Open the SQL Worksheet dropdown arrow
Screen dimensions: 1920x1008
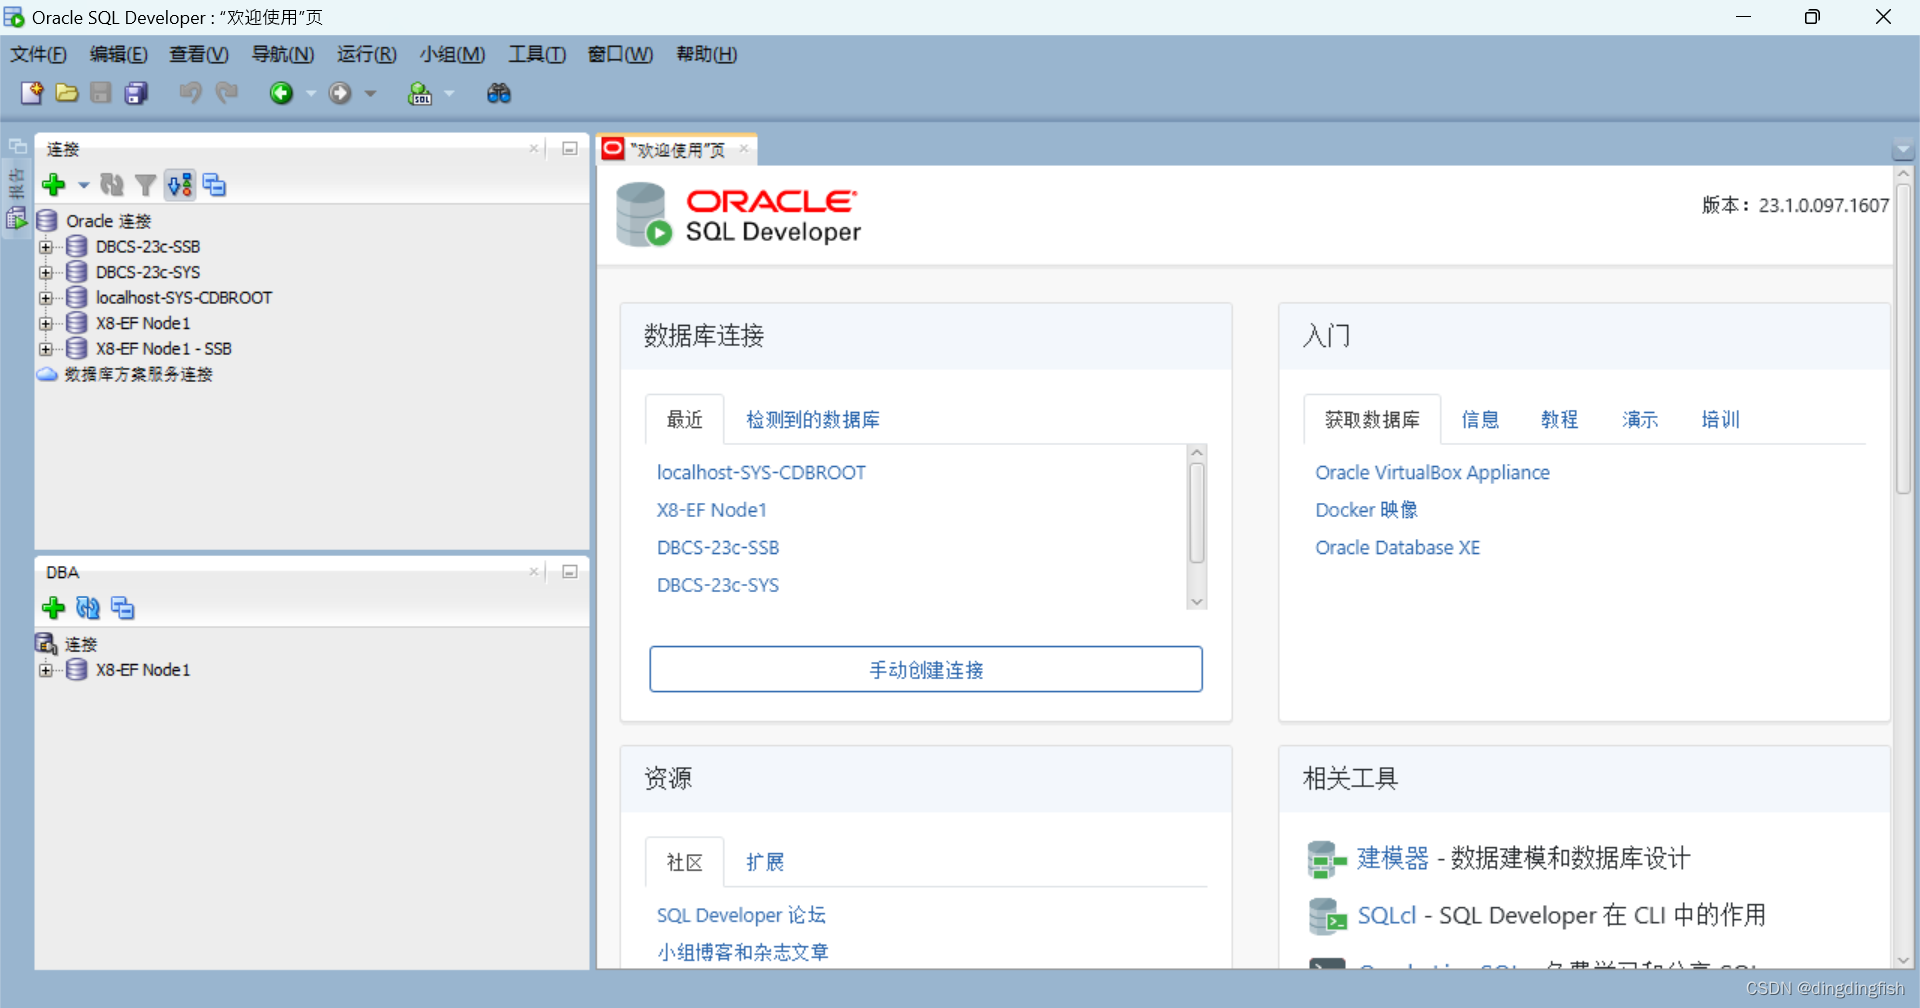pyautogui.click(x=449, y=93)
